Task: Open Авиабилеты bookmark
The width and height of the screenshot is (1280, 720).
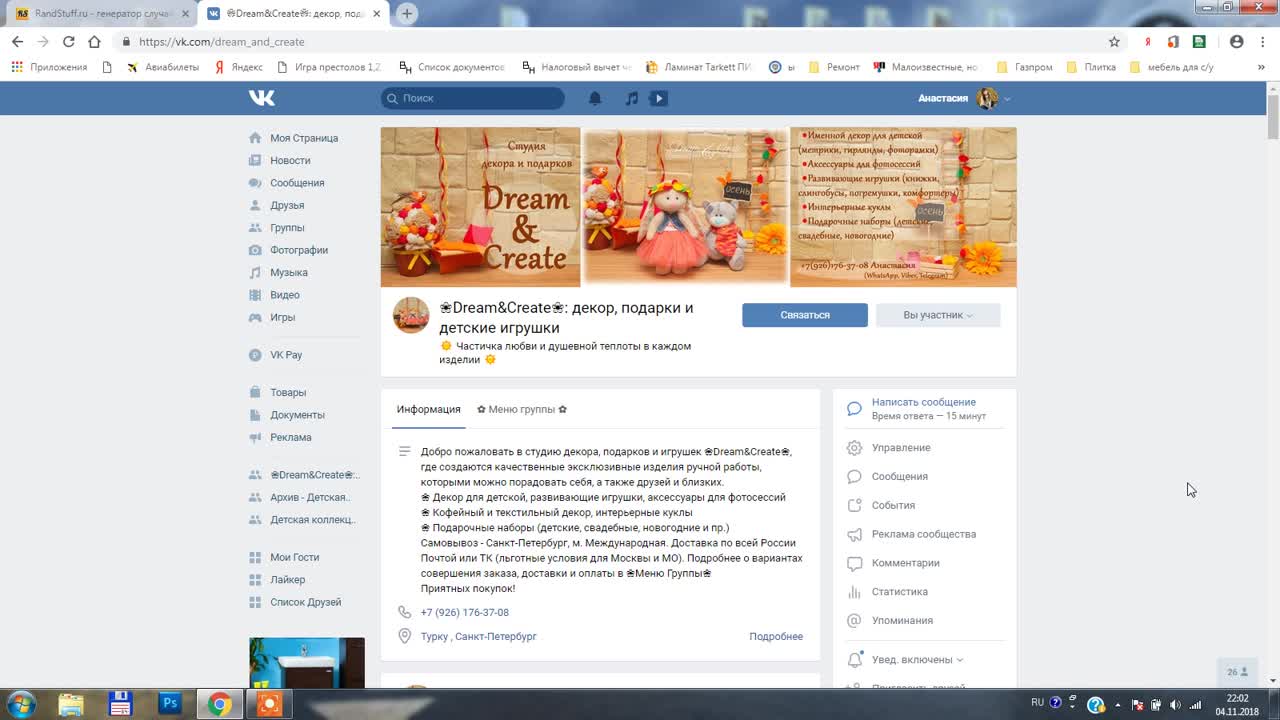Action: coord(162,67)
